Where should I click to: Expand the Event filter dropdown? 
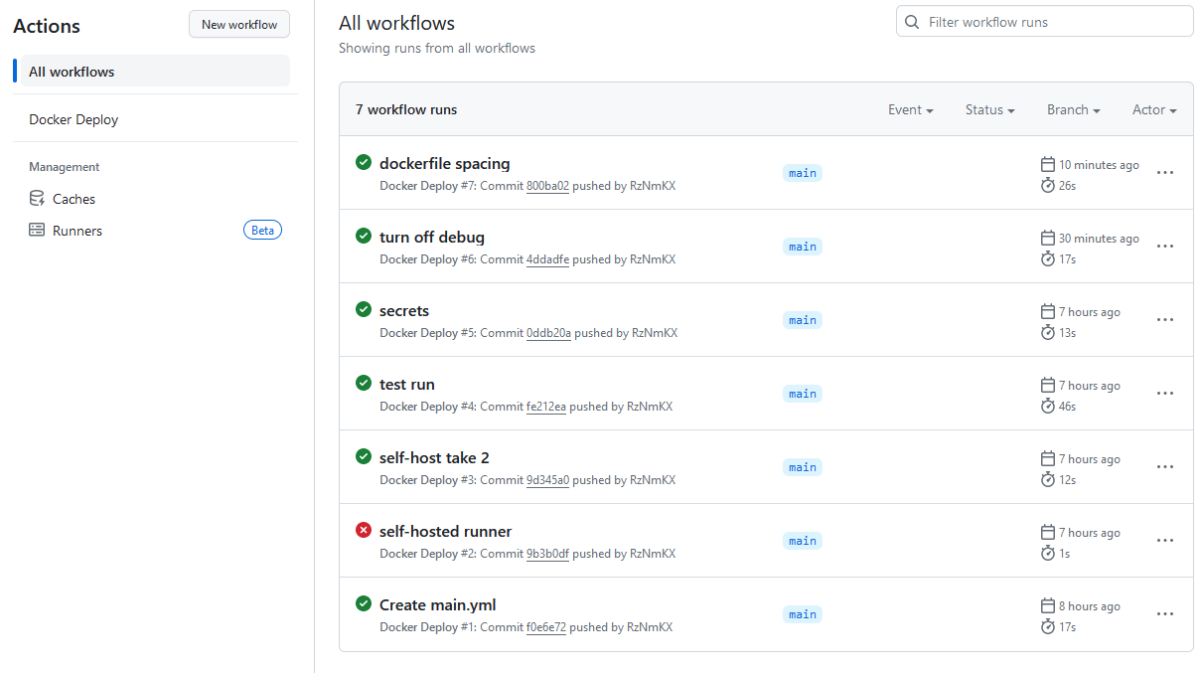click(x=910, y=110)
